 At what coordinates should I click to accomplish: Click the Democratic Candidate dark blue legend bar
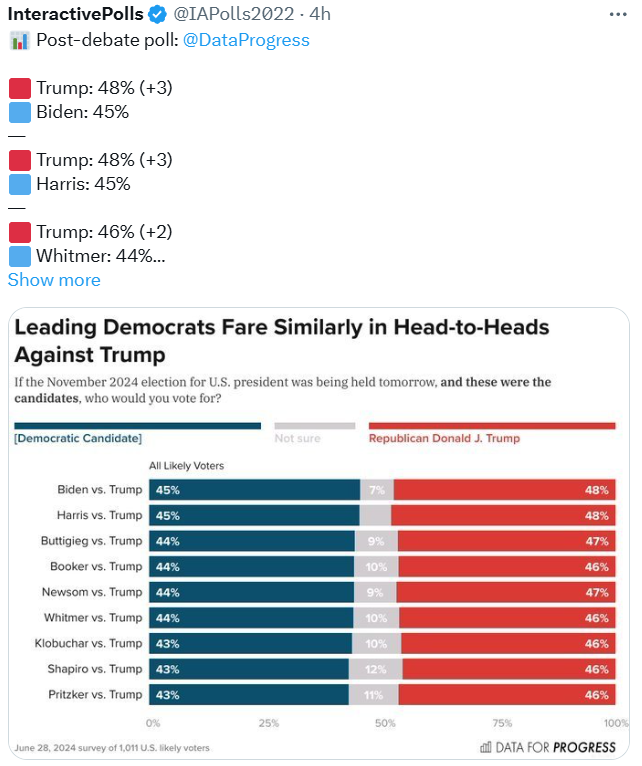(136, 426)
